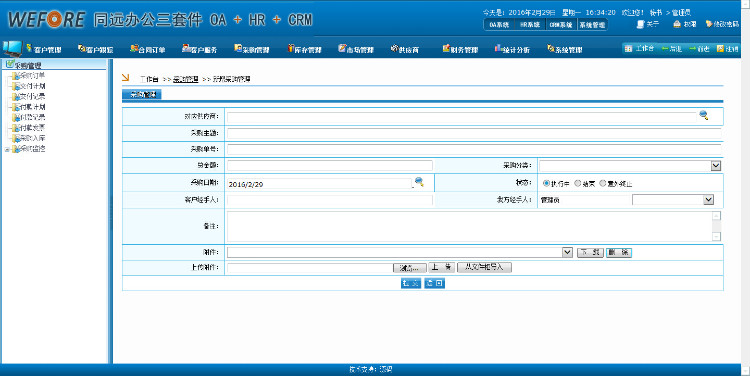Click the 总金额 input field
The width and height of the screenshot is (750, 376).
(x=330, y=166)
